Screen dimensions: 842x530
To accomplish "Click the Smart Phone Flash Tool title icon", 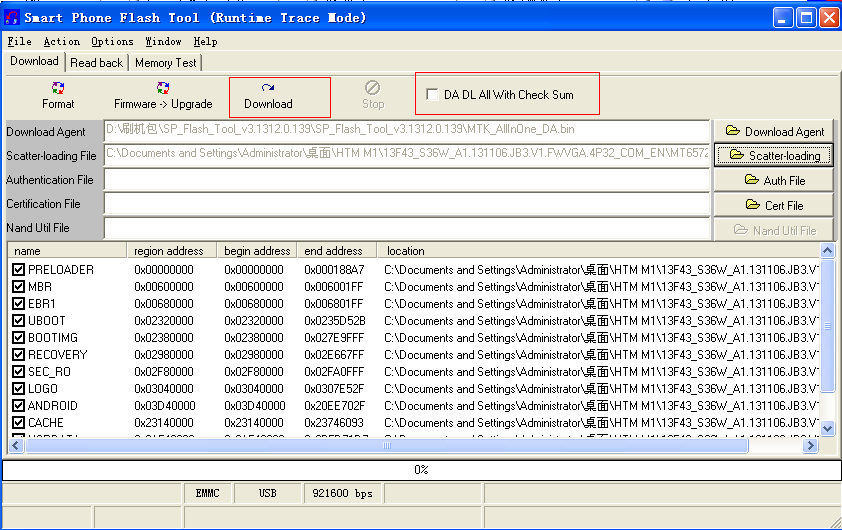I will pyautogui.click(x=11, y=18).
